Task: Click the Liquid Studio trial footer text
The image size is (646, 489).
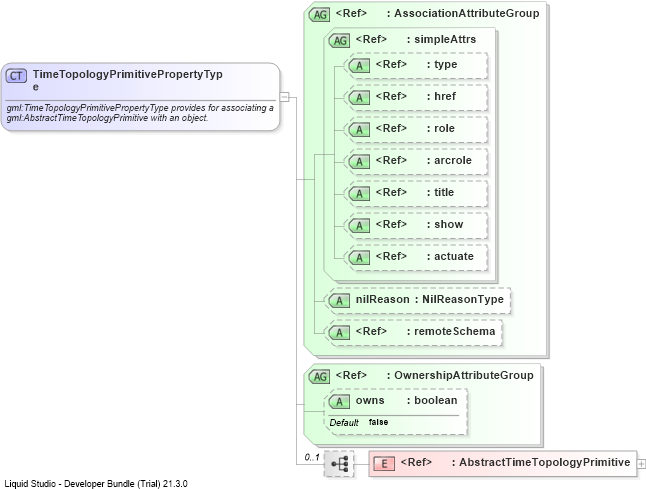Action: [96, 484]
